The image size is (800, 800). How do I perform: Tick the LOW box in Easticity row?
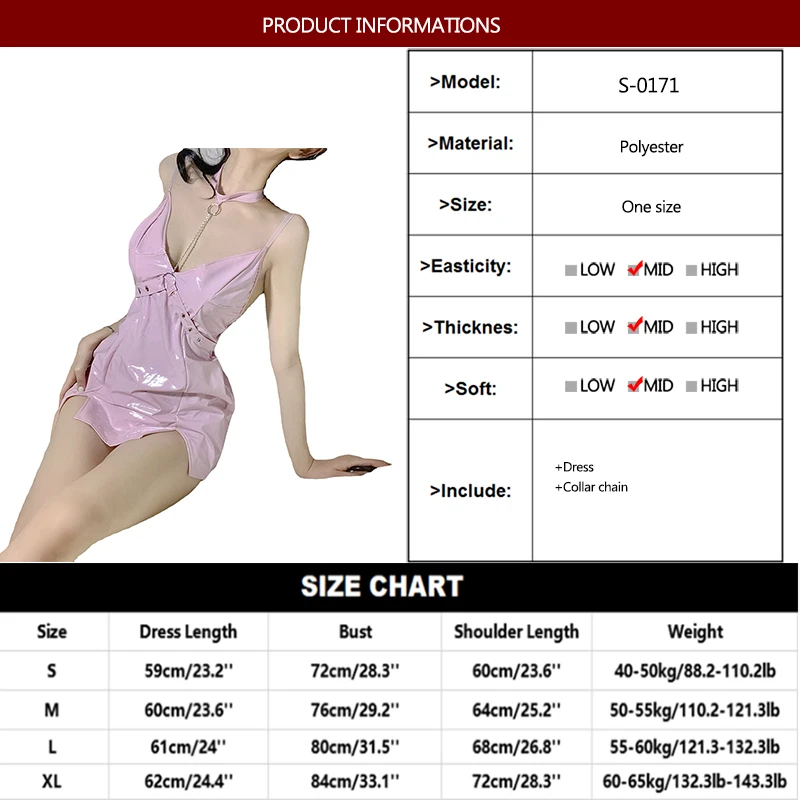[571, 270]
